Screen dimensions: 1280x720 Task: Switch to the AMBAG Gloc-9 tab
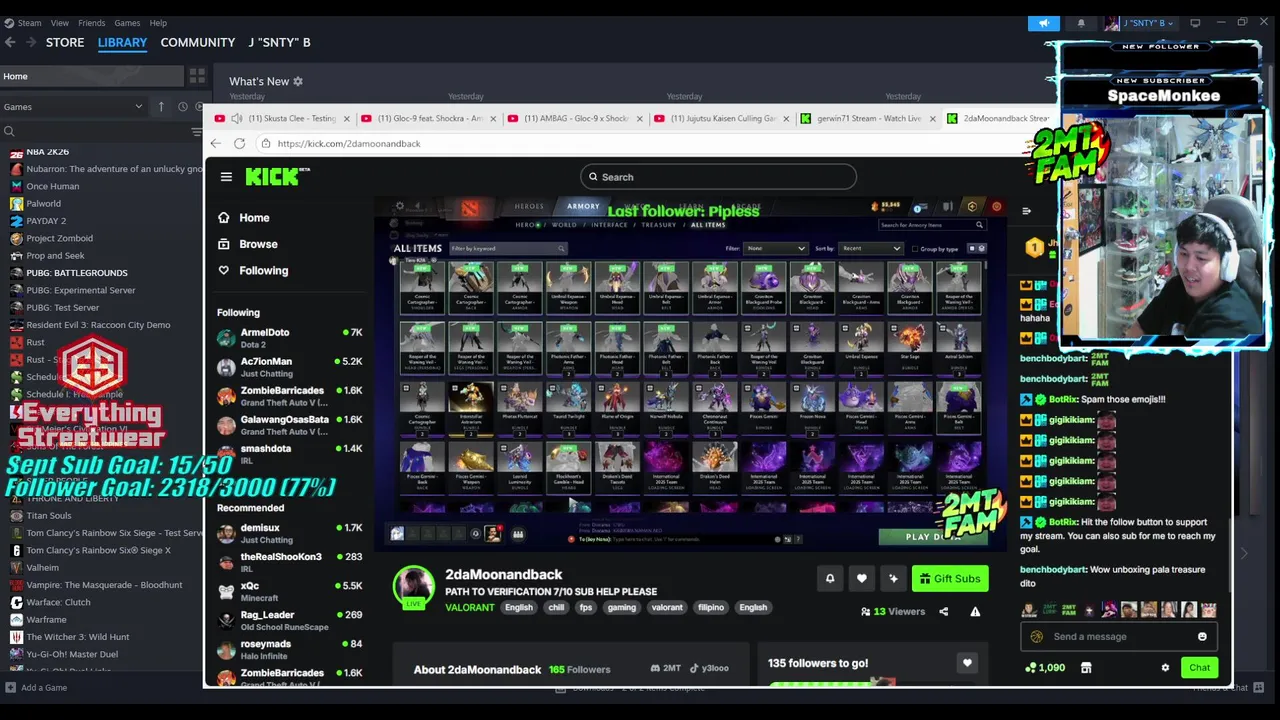(x=575, y=118)
